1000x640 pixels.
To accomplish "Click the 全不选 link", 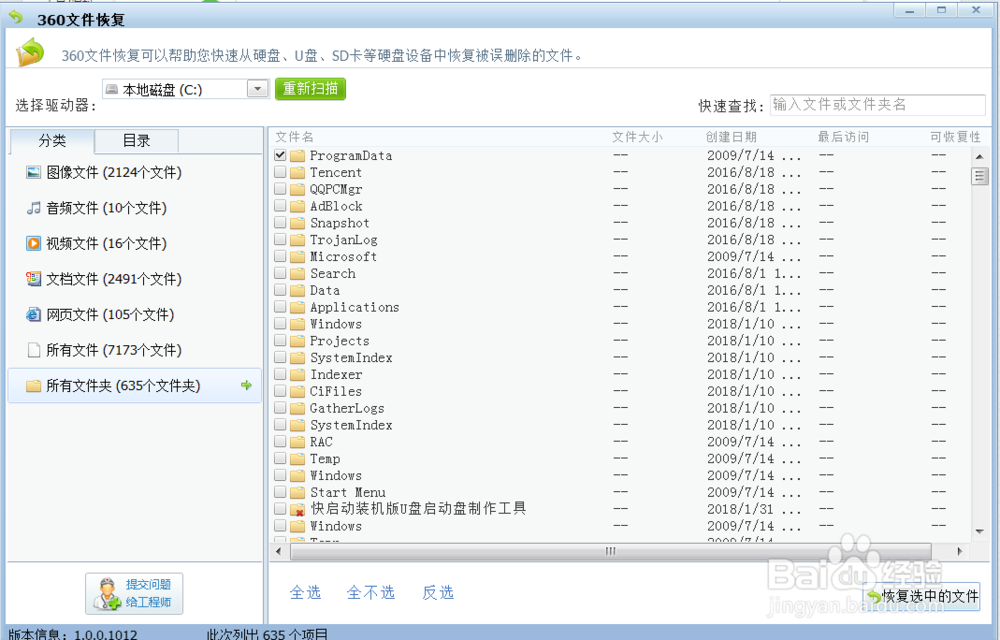I will pos(371,593).
